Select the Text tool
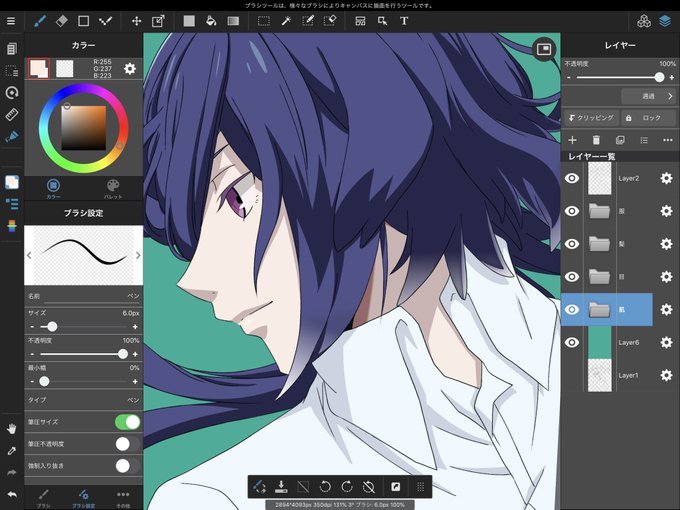 click(x=404, y=21)
